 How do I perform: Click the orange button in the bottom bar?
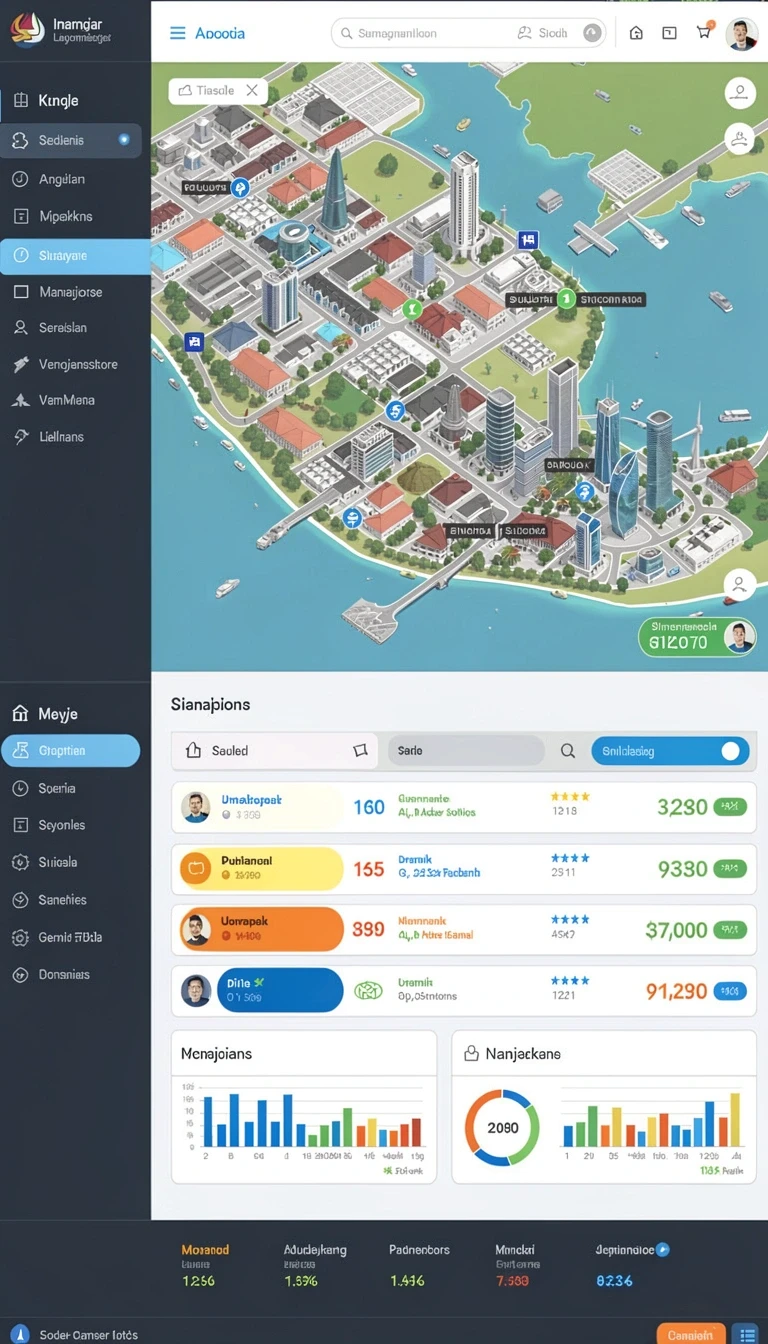coord(691,1333)
